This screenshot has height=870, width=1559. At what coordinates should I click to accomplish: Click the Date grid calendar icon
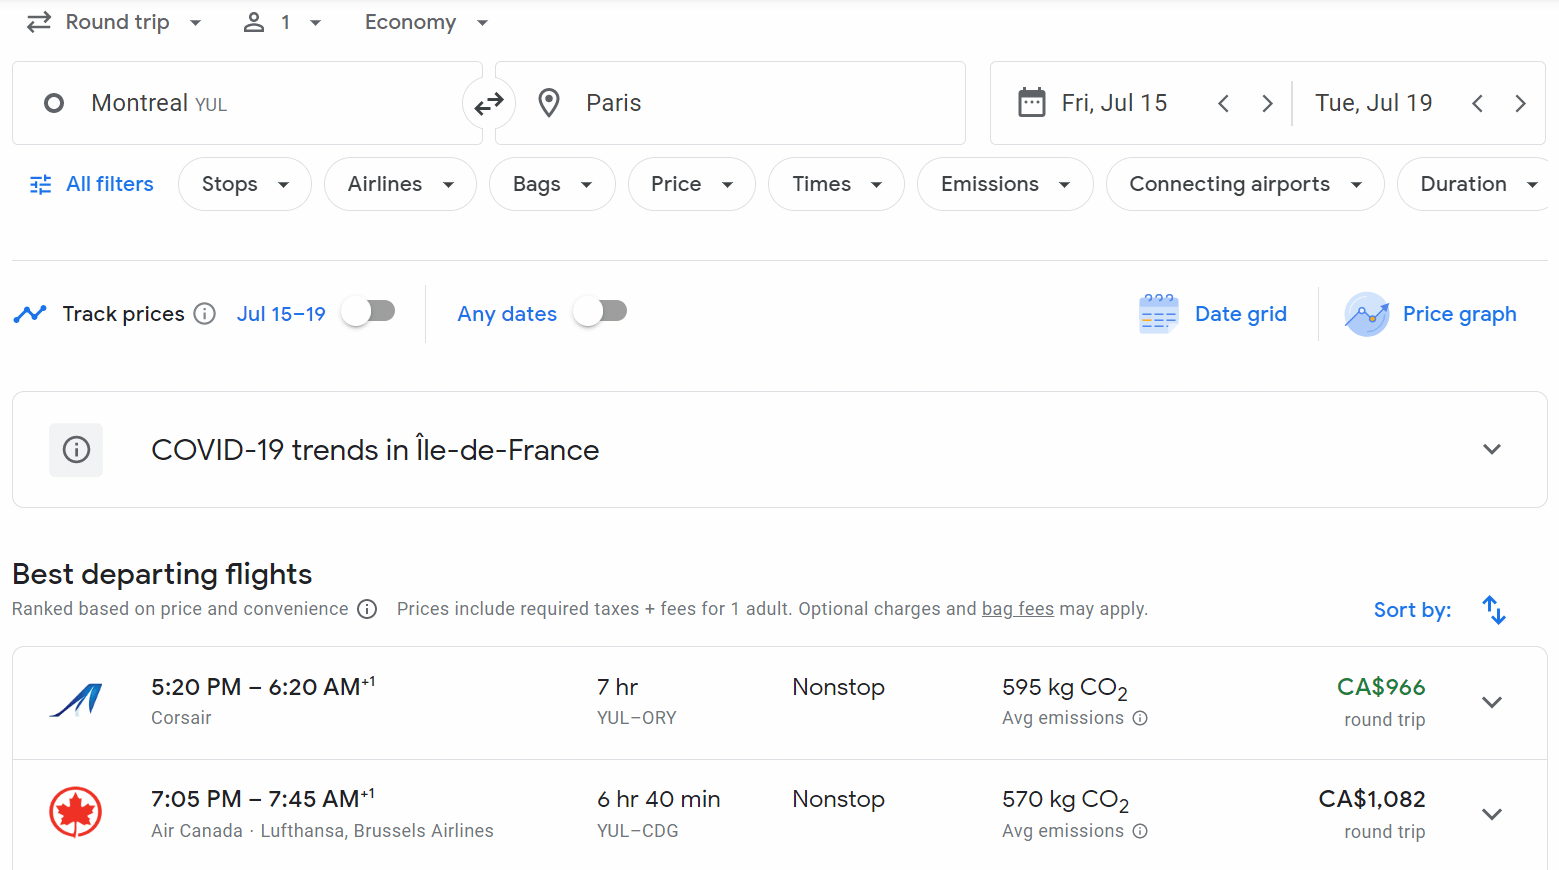[1158, 314]
